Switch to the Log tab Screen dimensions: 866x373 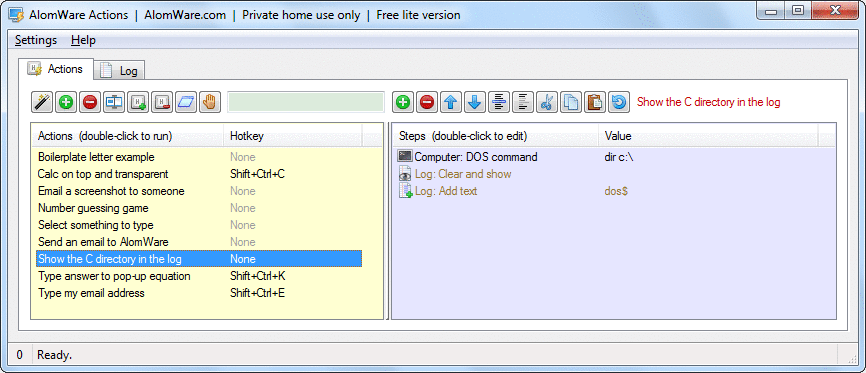click(x=119, y=70)
